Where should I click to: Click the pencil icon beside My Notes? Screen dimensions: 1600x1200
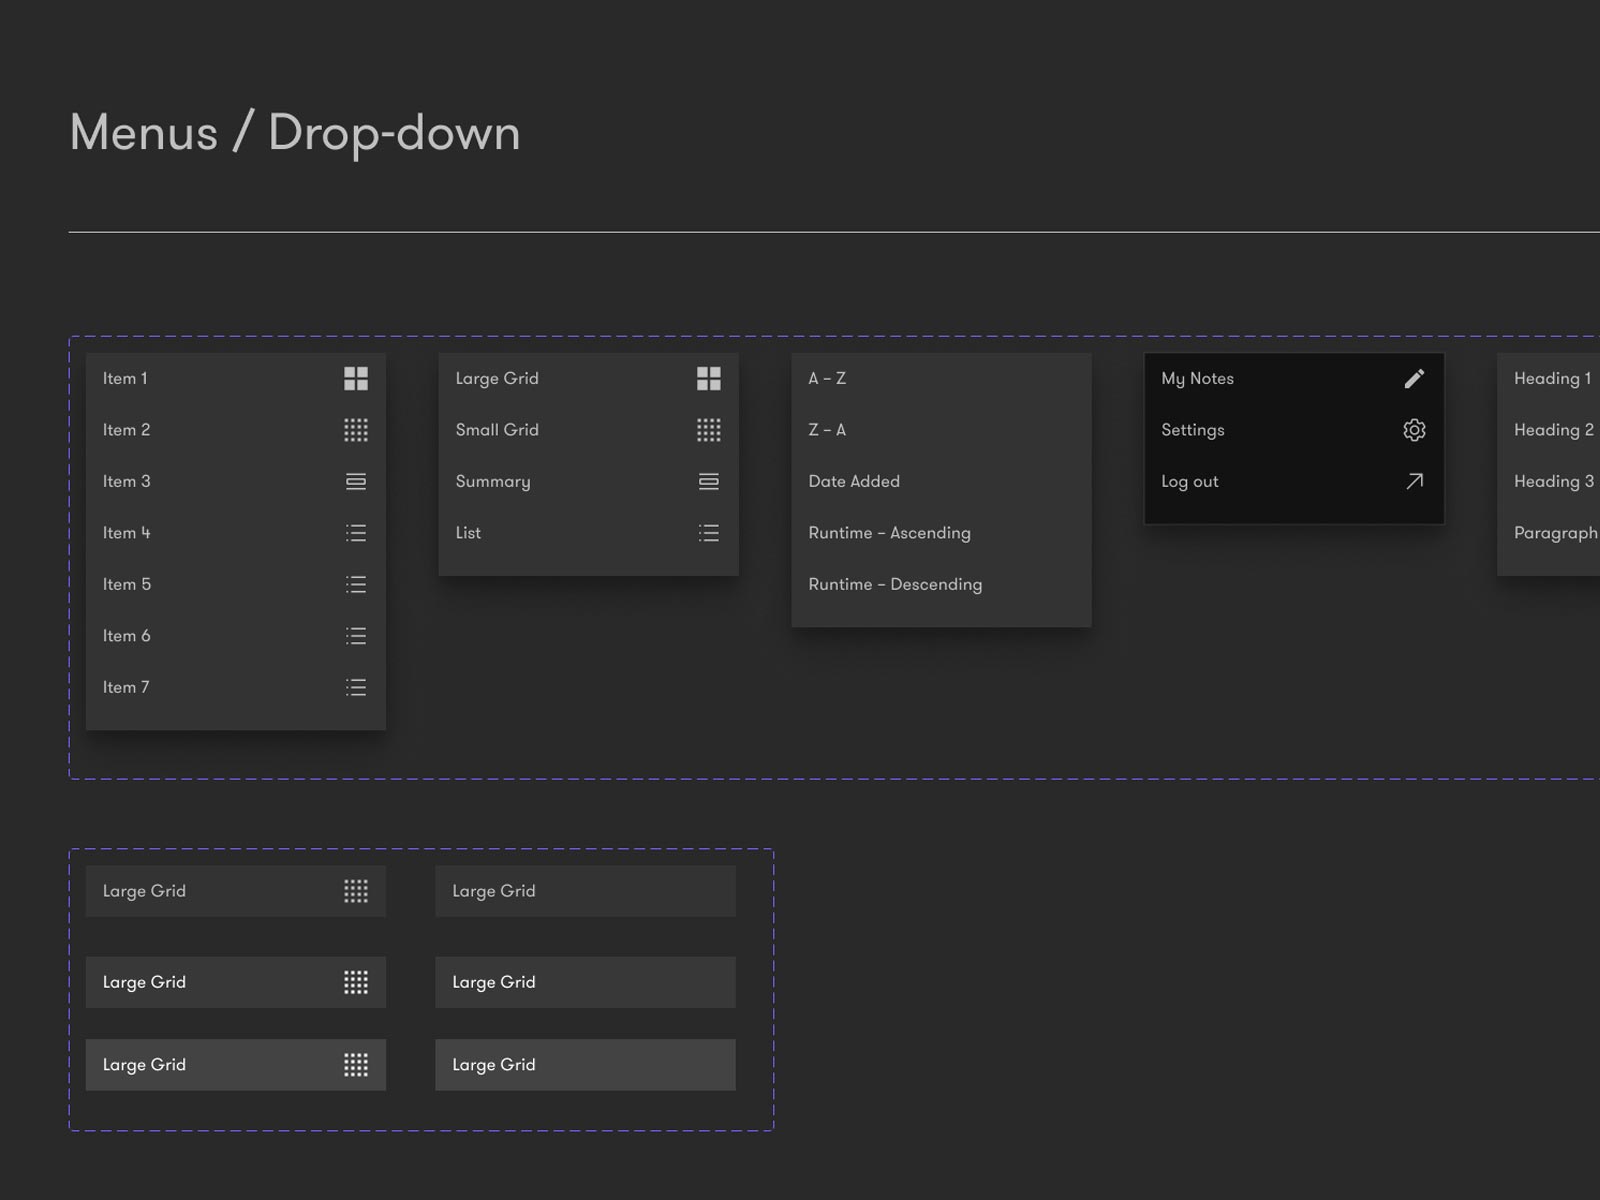click(1414, 378)
